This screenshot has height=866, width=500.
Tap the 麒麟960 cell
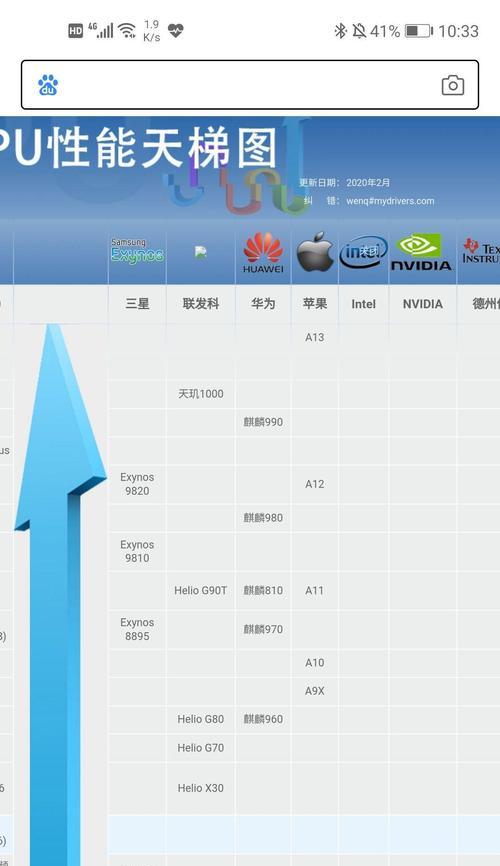coord(263,719)
